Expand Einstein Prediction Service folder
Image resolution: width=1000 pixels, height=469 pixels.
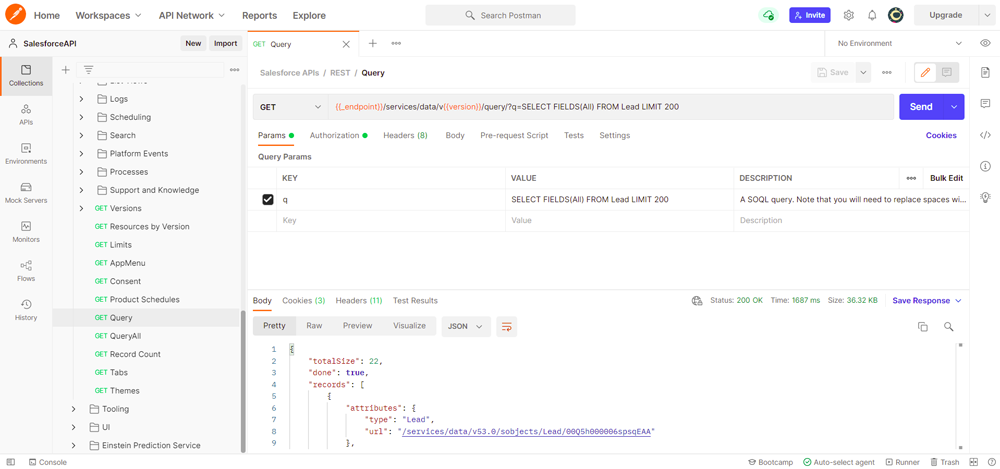(x=73, y=445)
